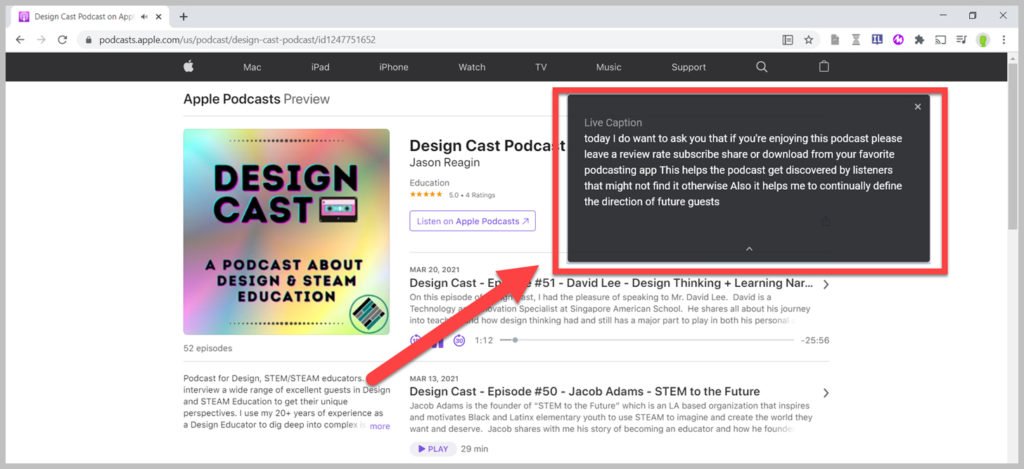Open Episode #51 details via its chevron

[x=826, y=285]
